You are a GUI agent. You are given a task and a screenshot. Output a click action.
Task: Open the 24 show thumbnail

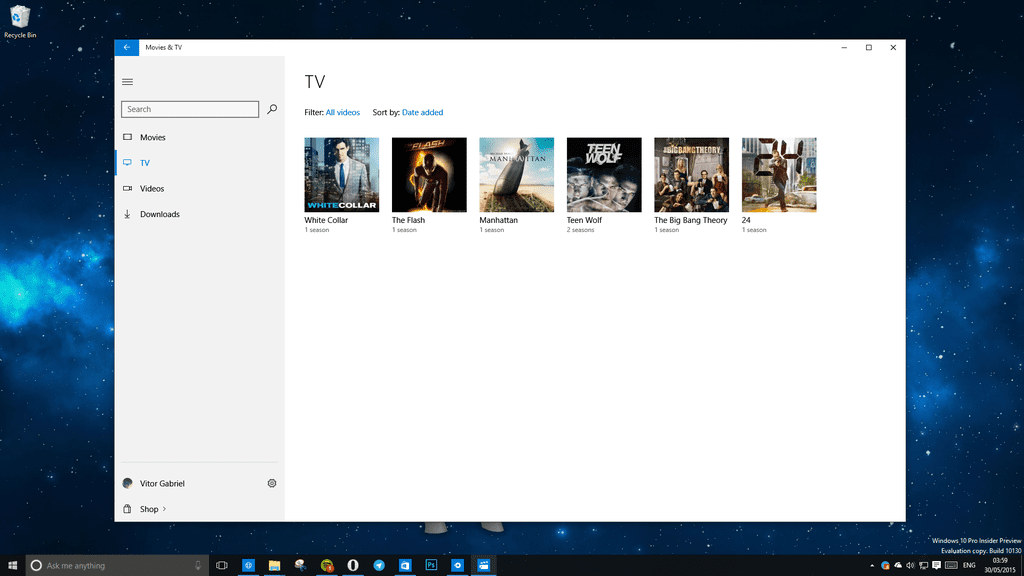click(779, 174)
